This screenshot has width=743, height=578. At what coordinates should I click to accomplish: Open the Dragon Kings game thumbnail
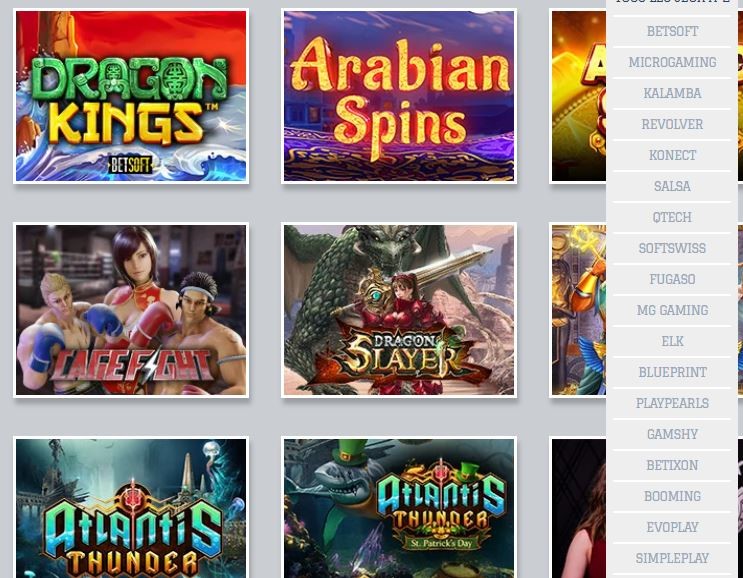pos(131,96)
